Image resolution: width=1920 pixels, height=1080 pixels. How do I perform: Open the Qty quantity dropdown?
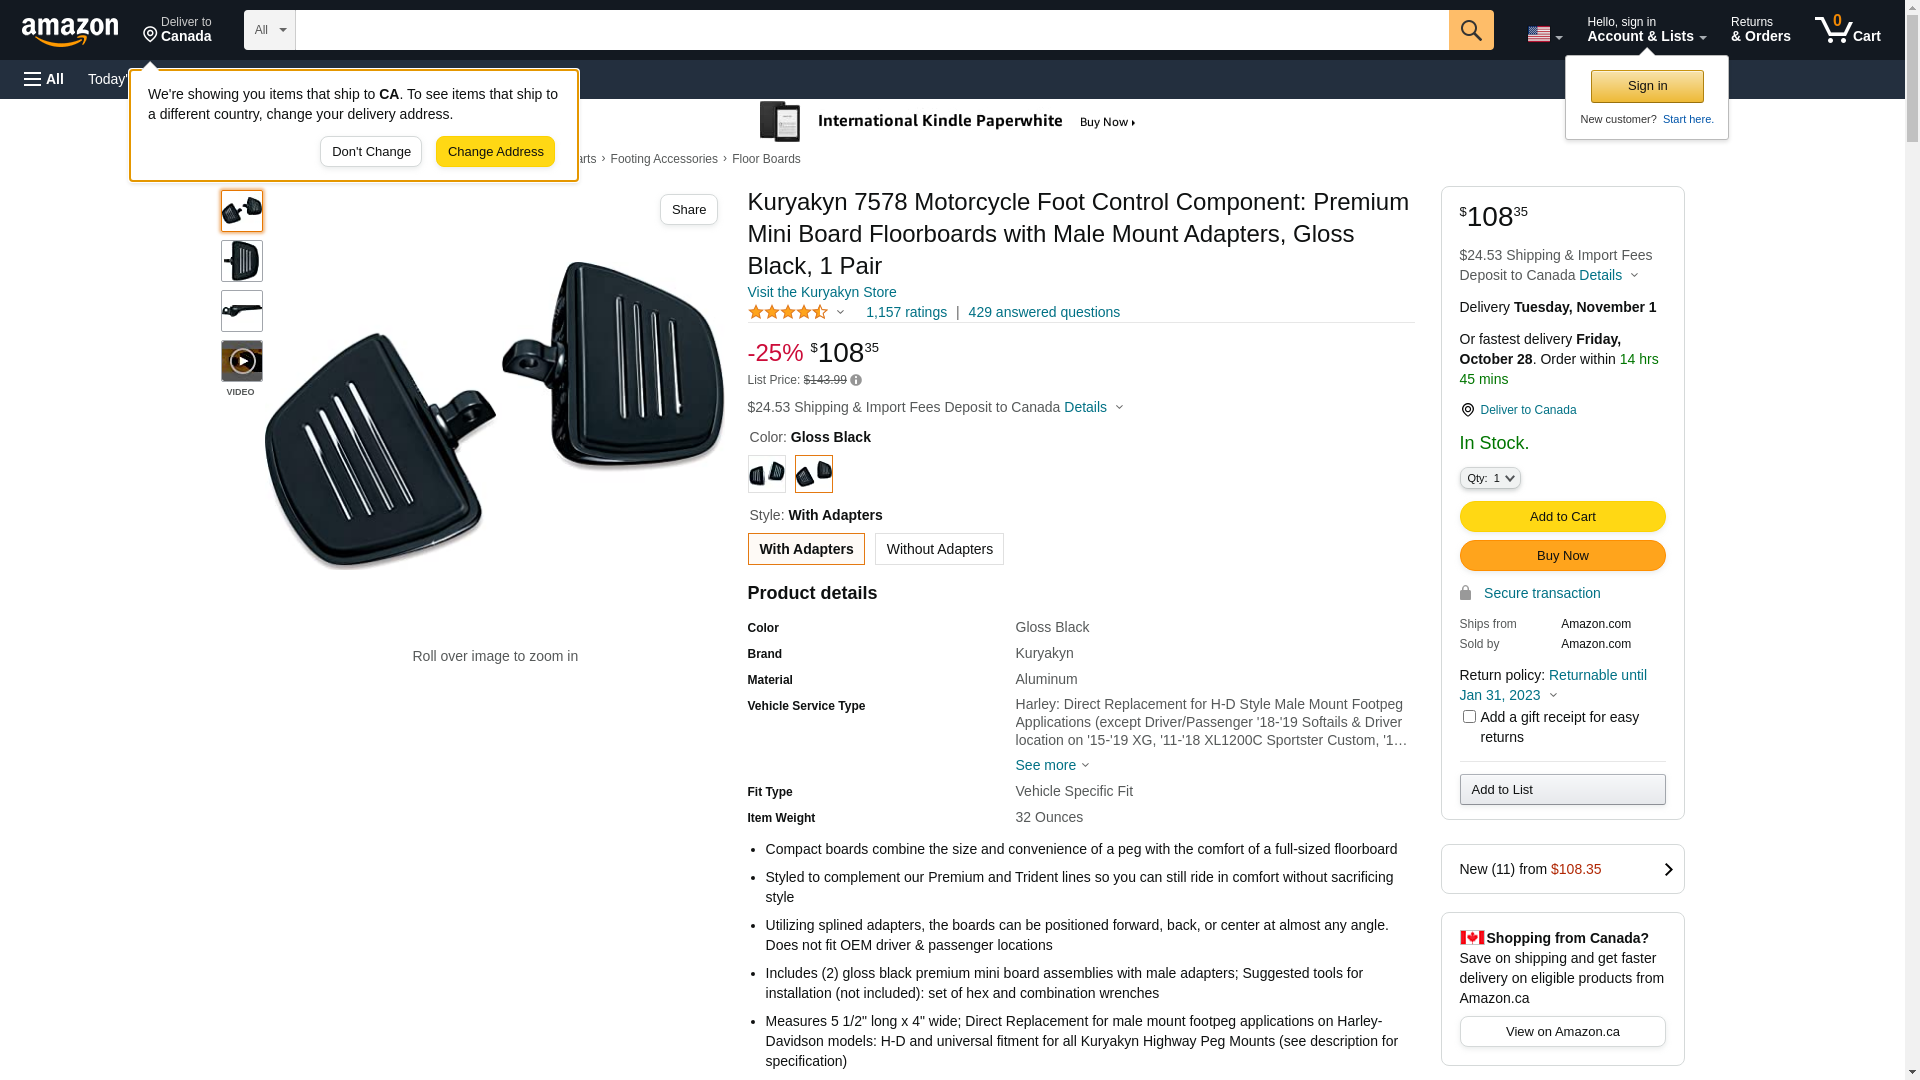[1490, 478]
